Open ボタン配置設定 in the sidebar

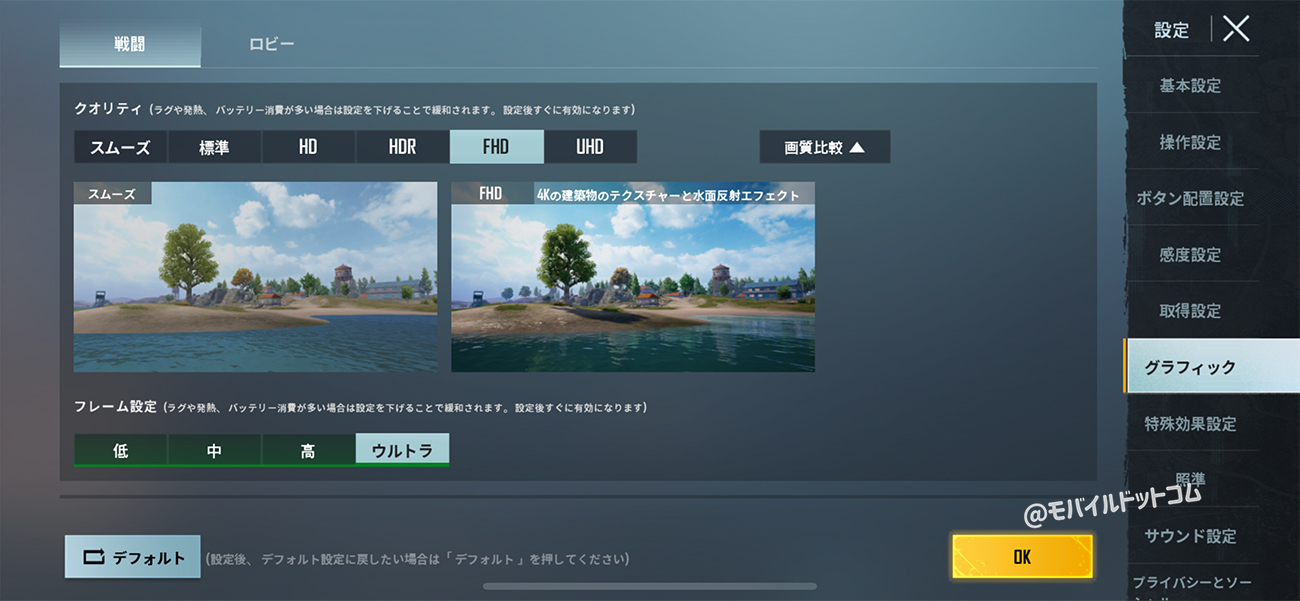tap(1190, 198)
